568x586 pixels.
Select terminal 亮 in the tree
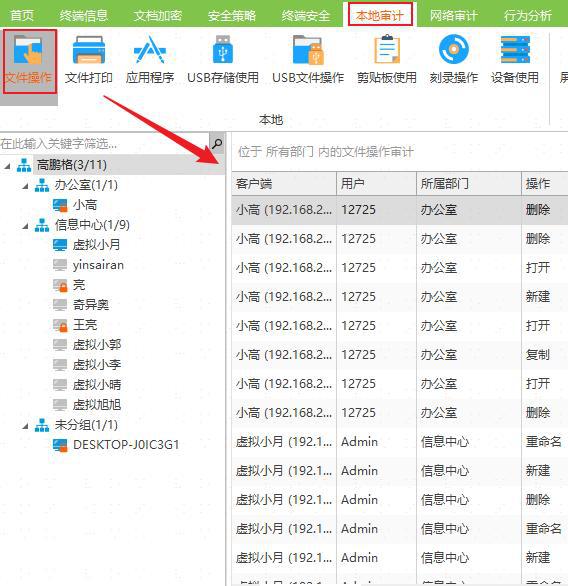pyautogui.click(x=78, y=285)
